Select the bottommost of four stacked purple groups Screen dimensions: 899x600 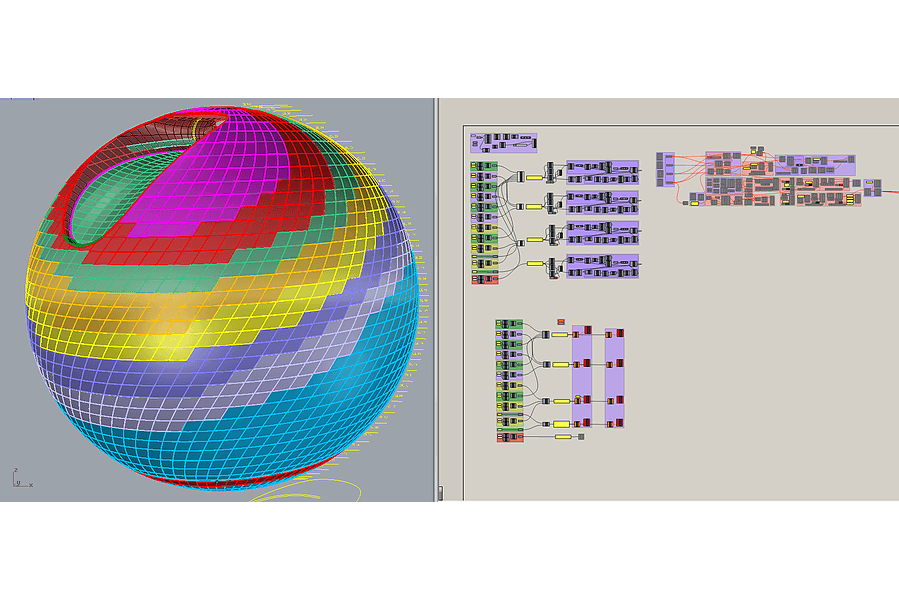pyautogui.click(x=602, y=267)
